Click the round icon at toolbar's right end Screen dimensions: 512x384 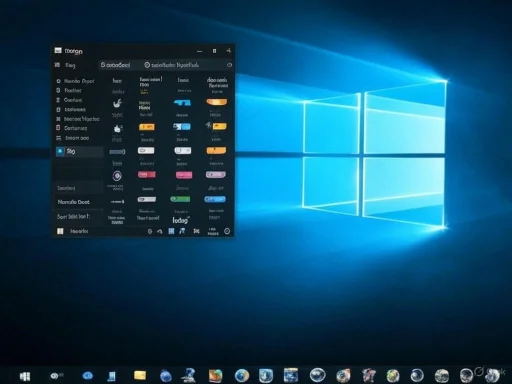click(229, 65)
